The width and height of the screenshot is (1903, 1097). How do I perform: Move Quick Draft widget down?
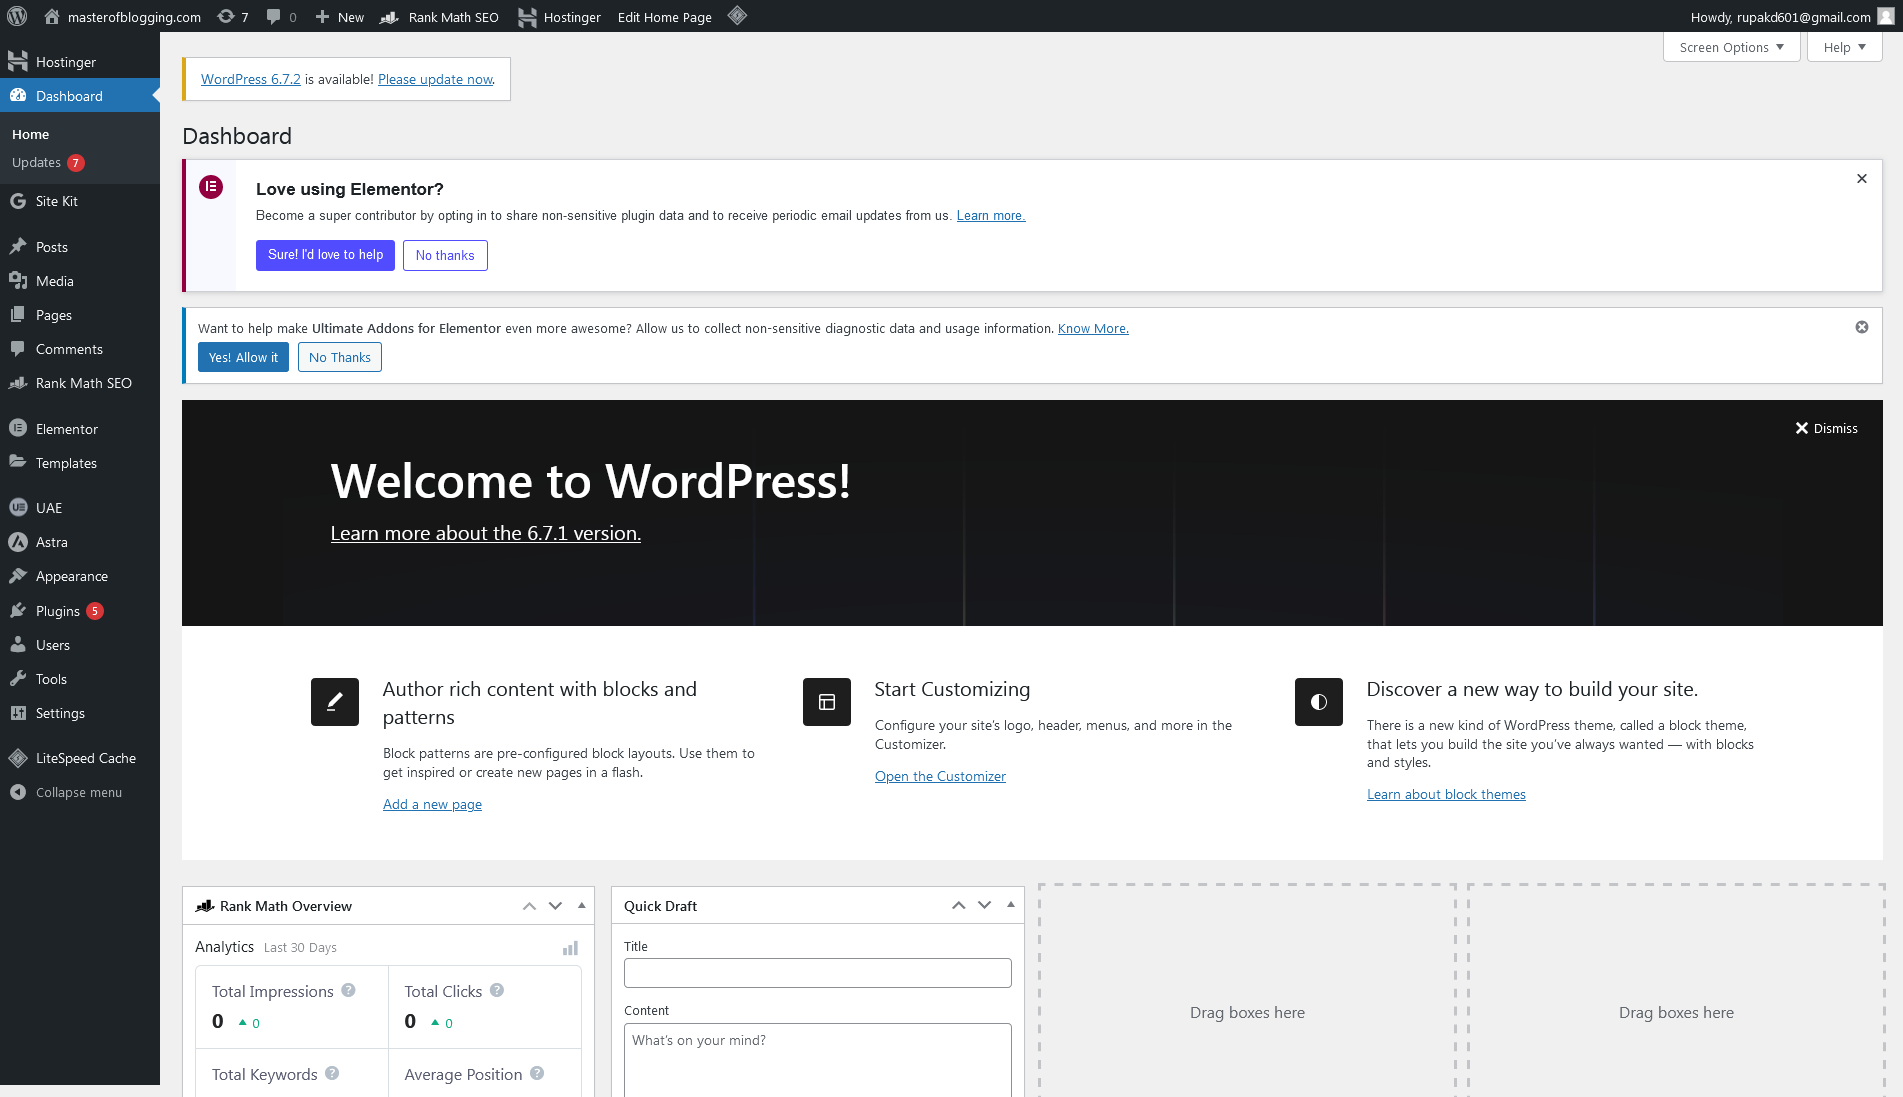[x=984, y=906]
